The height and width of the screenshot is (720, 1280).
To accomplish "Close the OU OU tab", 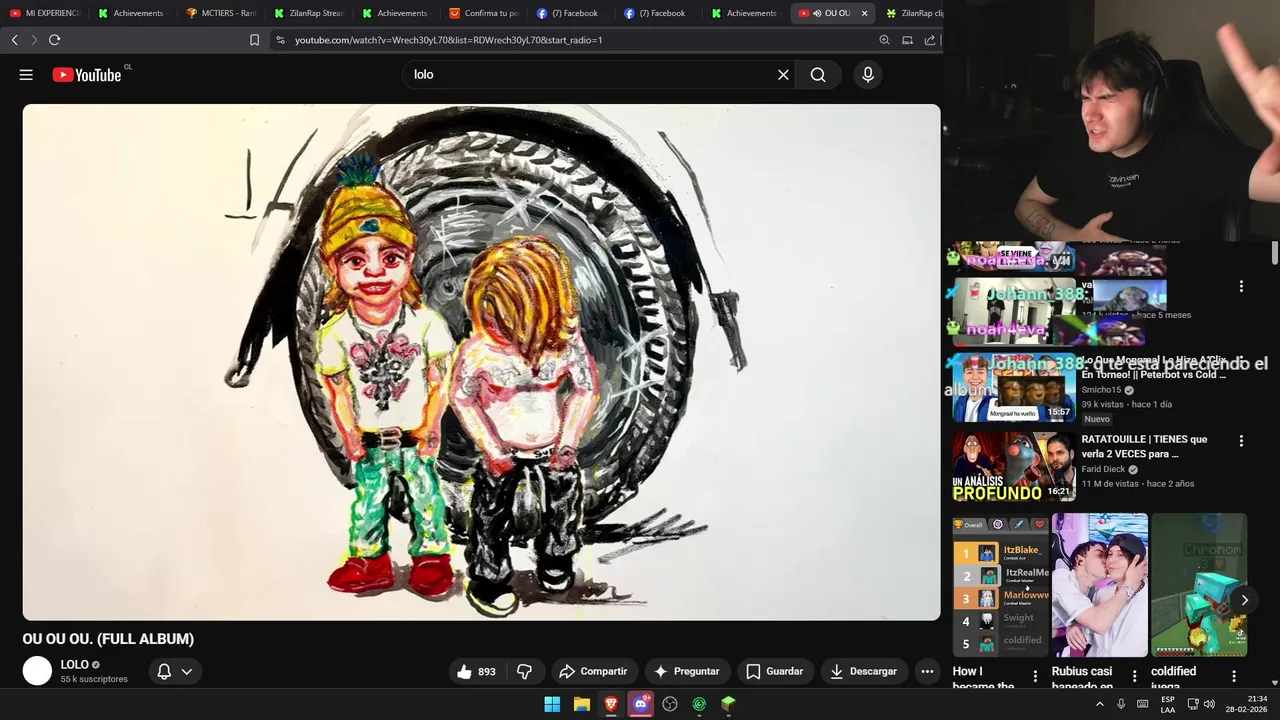I will click(x=864, y=13).
